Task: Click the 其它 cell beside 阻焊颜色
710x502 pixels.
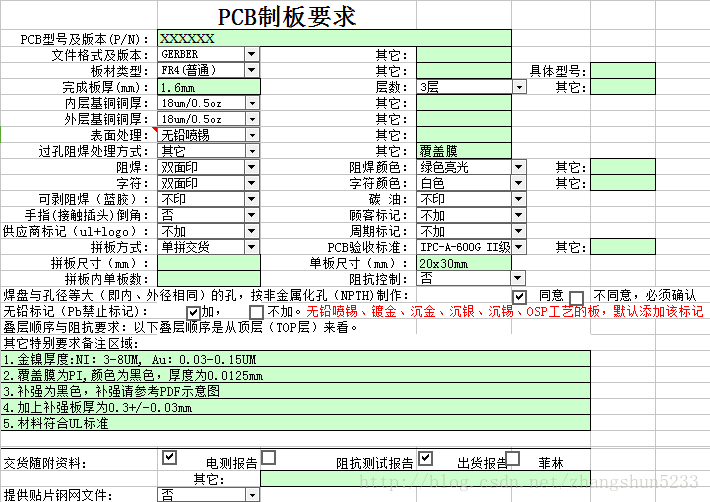Action: point(623,167)
